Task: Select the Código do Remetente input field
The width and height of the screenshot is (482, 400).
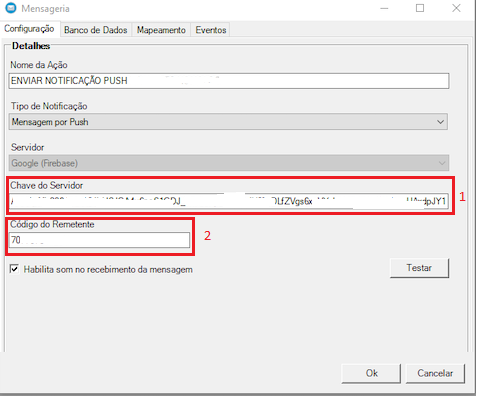Action: click(x=99, y=240)
